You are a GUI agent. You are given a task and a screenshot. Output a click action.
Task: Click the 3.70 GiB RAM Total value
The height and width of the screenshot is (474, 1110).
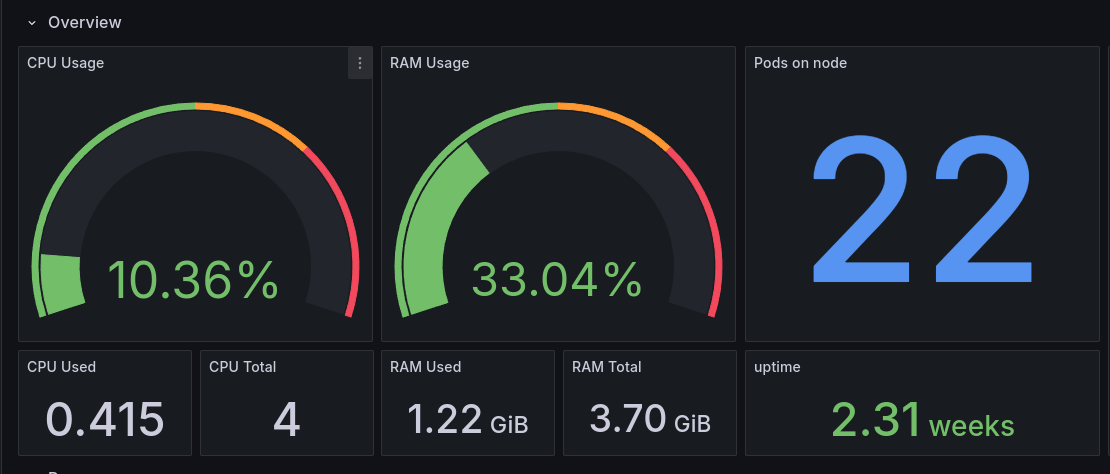[x=650, y=420]
